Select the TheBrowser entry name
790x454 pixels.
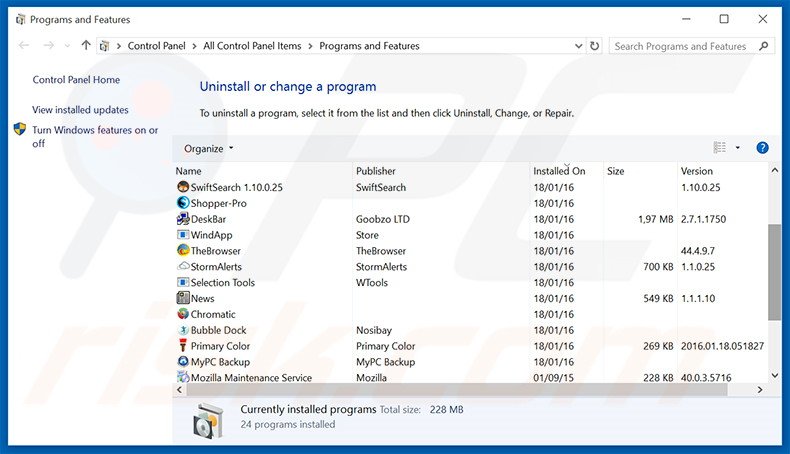click(215, 250)
